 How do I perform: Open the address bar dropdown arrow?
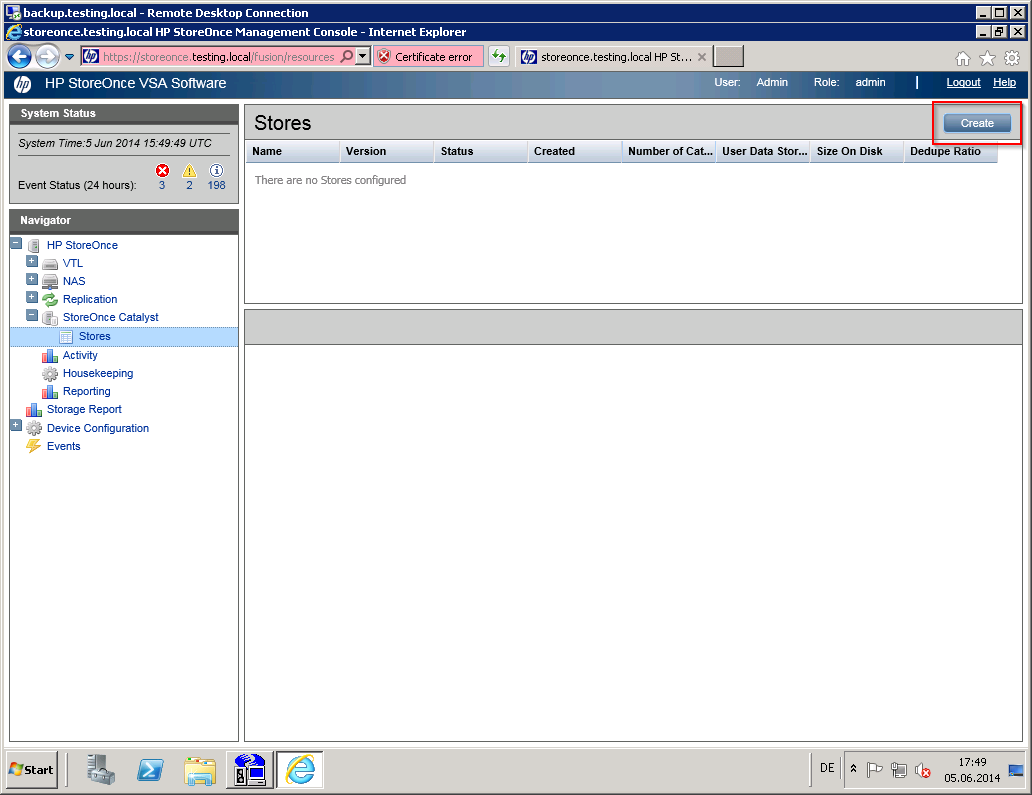pos(363,57)
